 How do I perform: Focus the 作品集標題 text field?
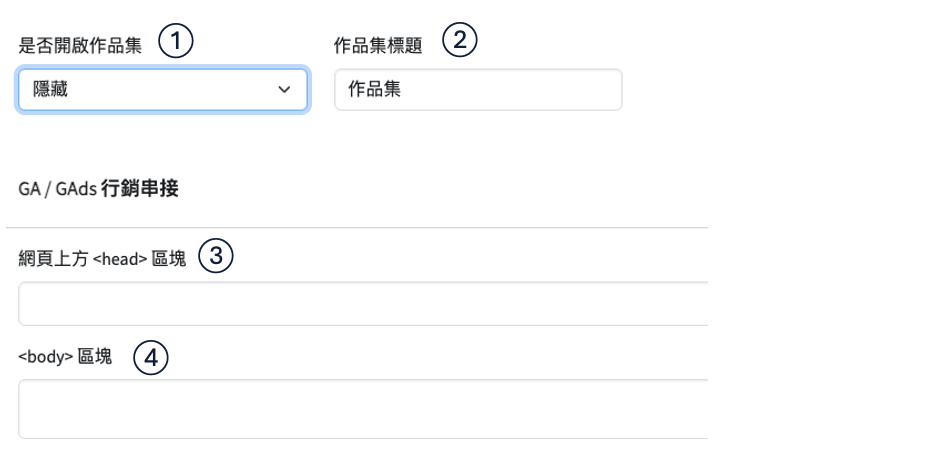[x=478, y=90]
